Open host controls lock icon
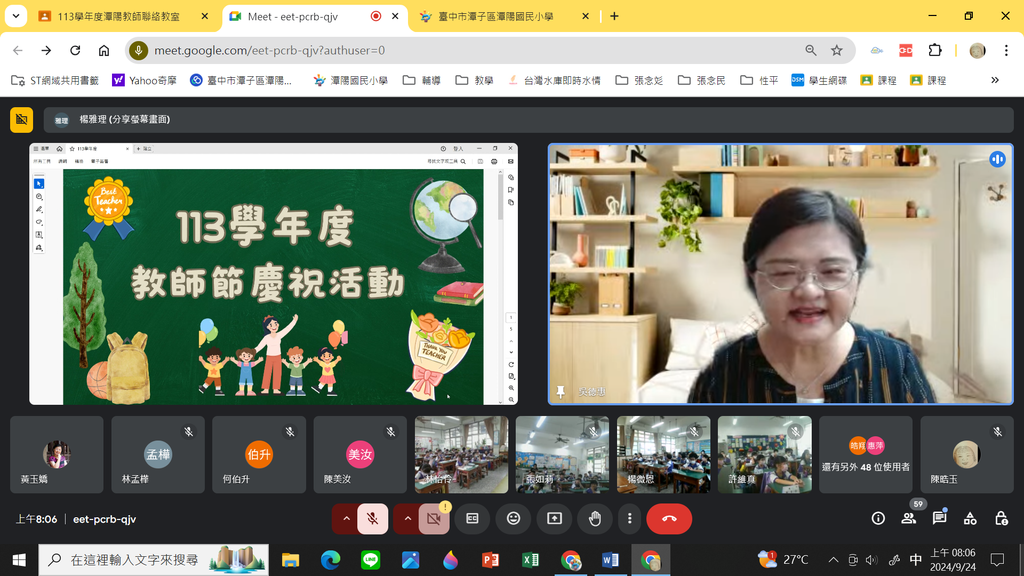This screenshot has height=576, width=1024. click(x=1001, y=519)
